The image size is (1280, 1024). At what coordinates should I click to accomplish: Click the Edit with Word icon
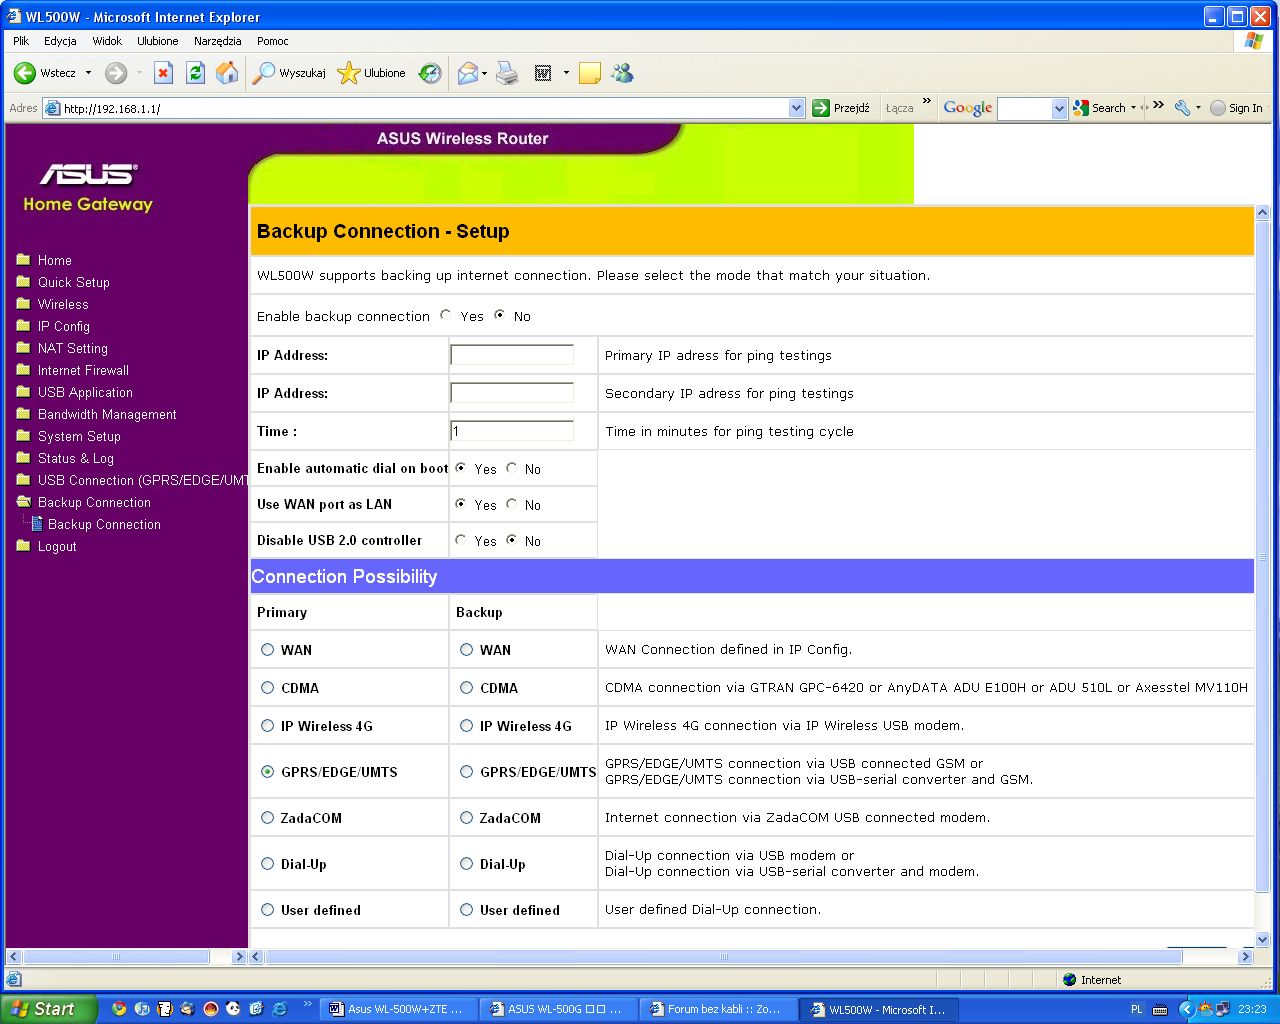[543, 73]
